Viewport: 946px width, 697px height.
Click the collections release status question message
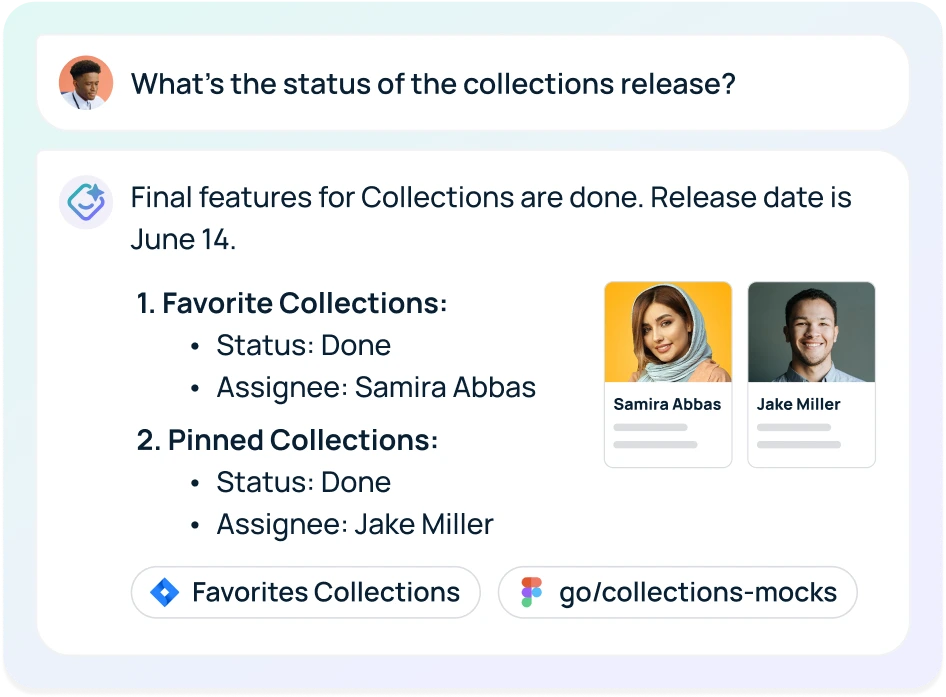[x=433, y=83]
